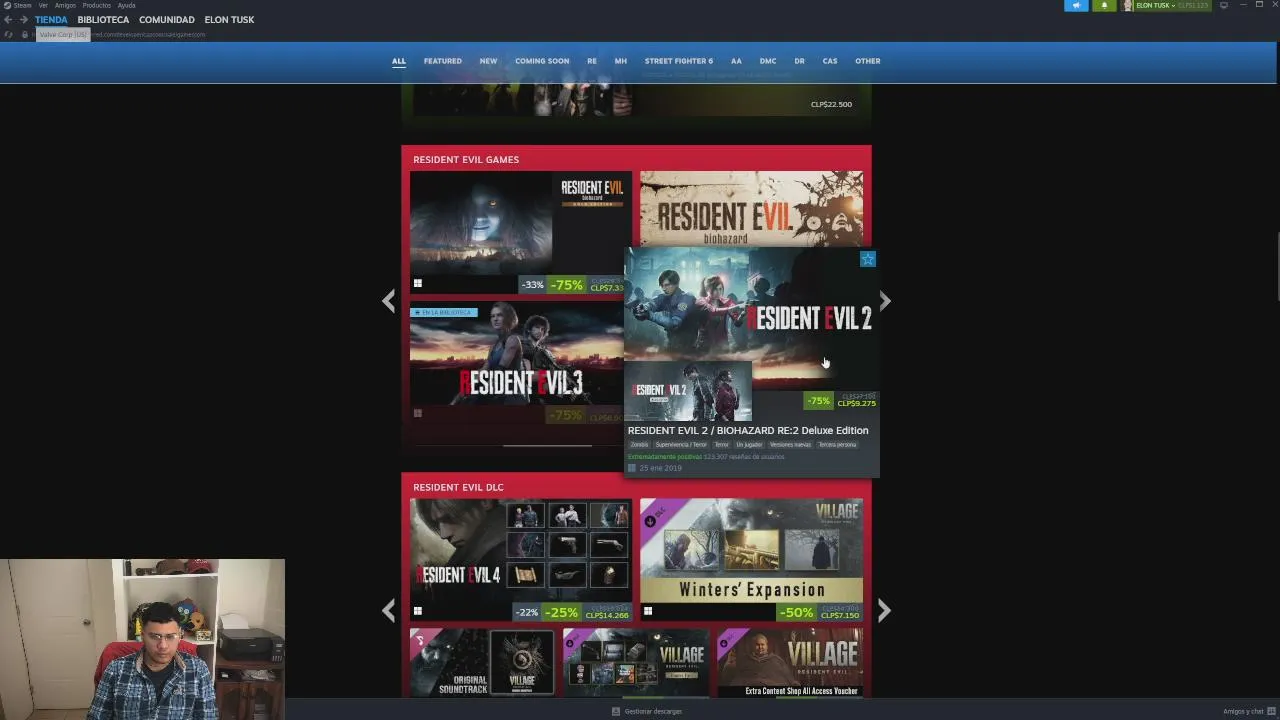Viewport: 1280px width, 720px height.
Task: Select the ALL filter tab
Action: [399, 61]
